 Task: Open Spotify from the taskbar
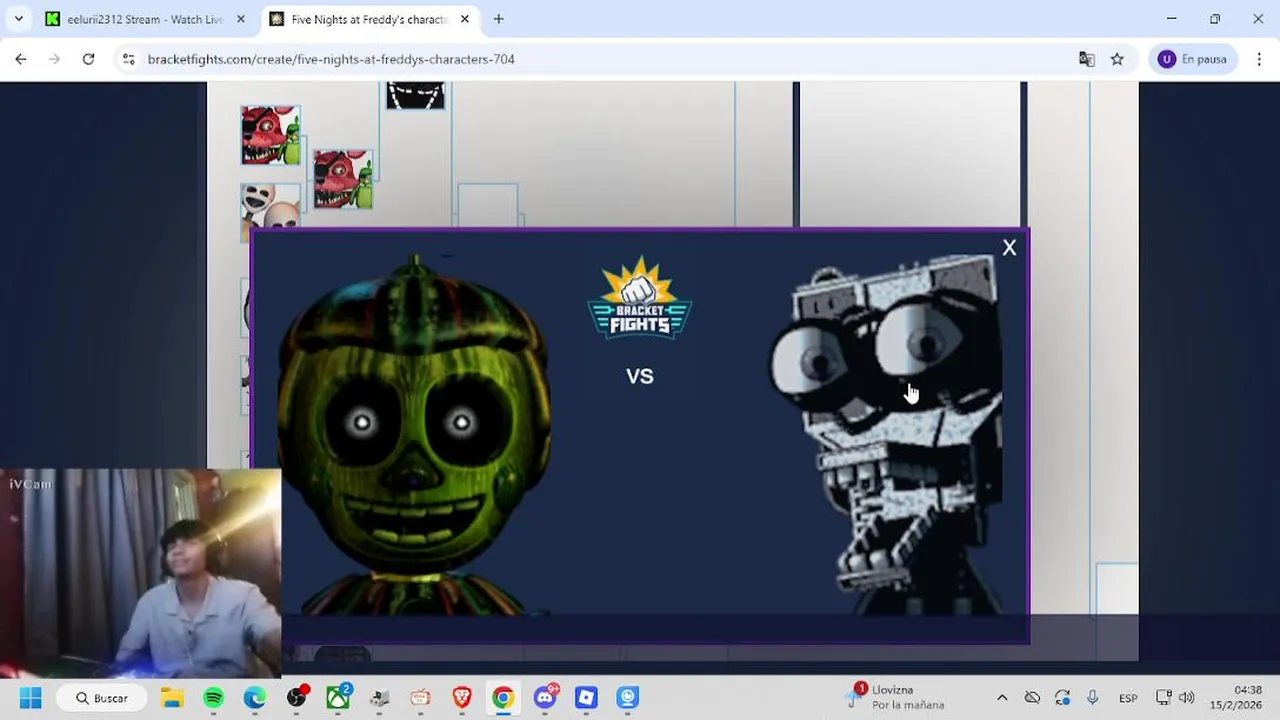tap(213, 698)
